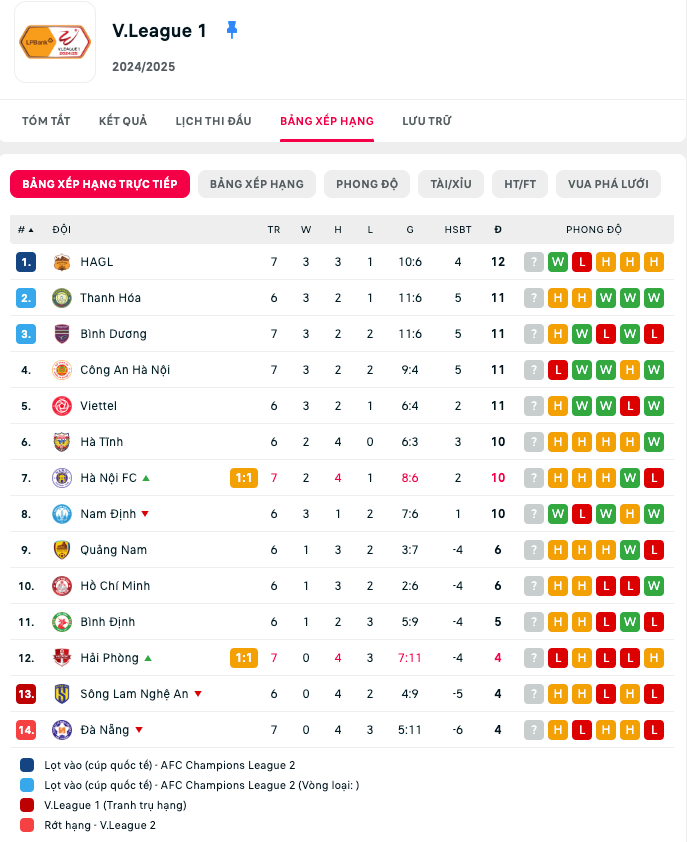Click HAGL's gray question mark form badge
The height and width of the screenshot is (842, 687).
pyautogui.click(x=534, y=262)
